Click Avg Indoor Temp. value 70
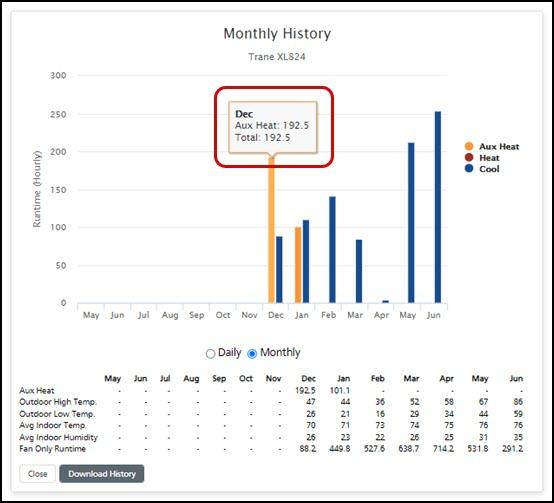The width and height of the screenshot is (554, 503). 311,425
